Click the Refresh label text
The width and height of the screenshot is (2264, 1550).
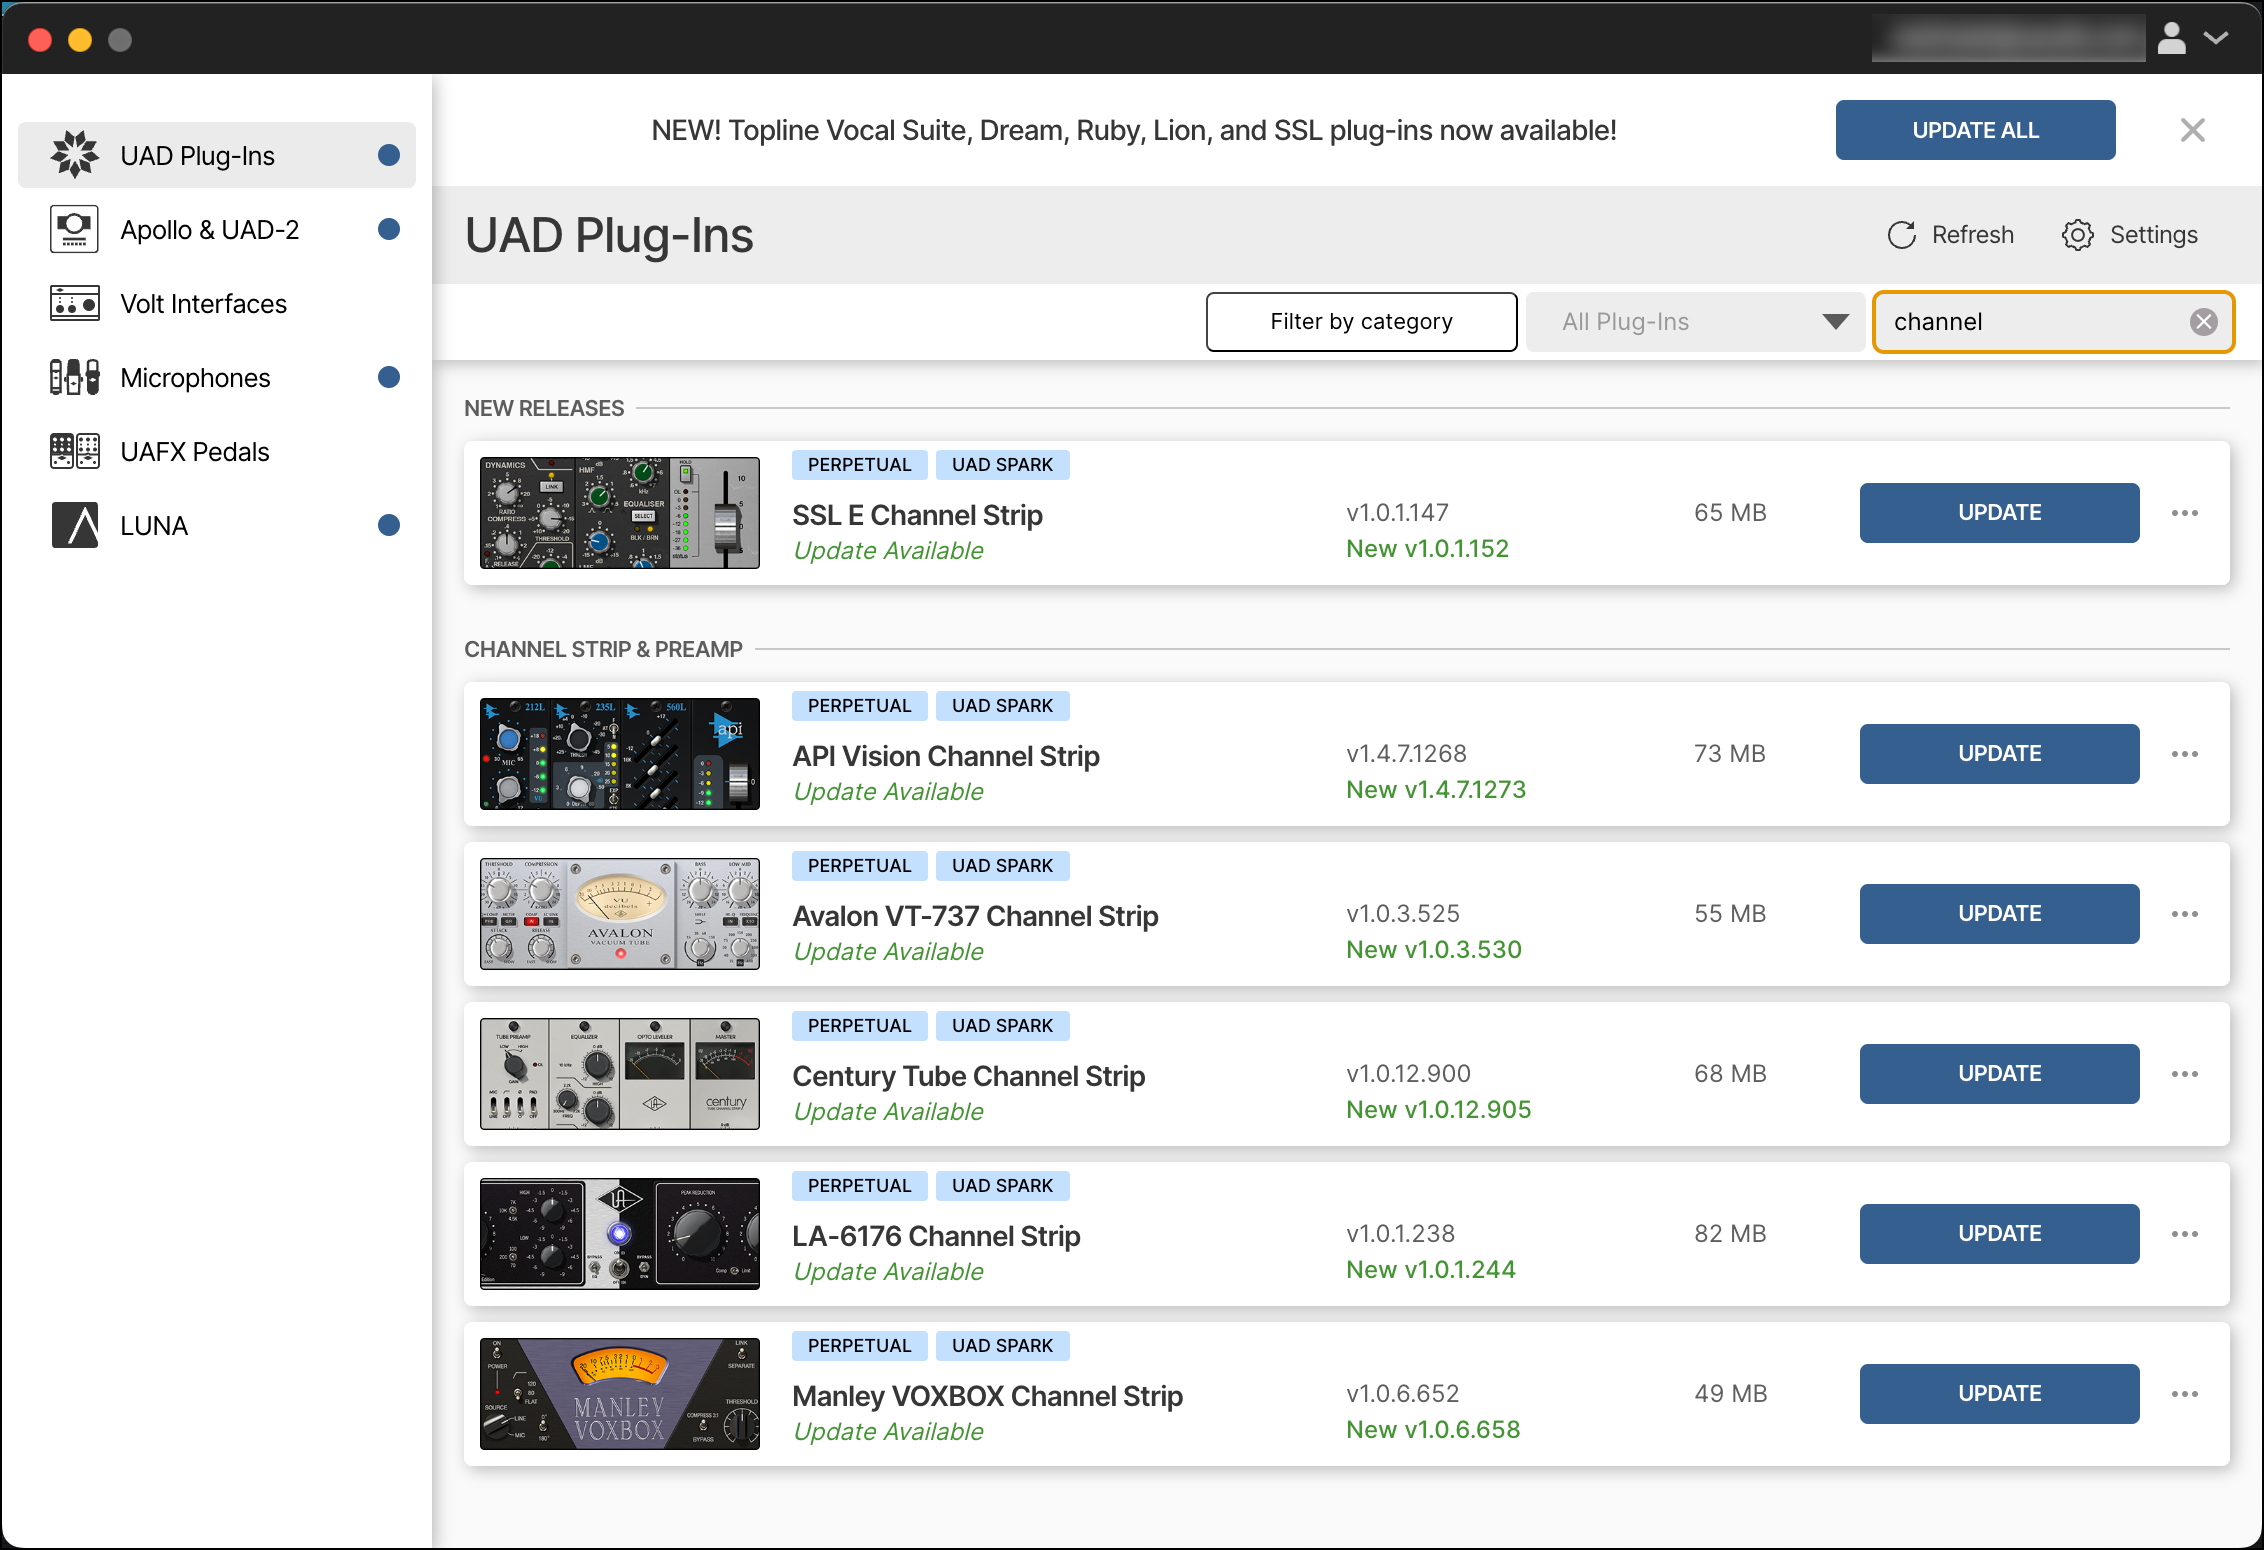1972,235
